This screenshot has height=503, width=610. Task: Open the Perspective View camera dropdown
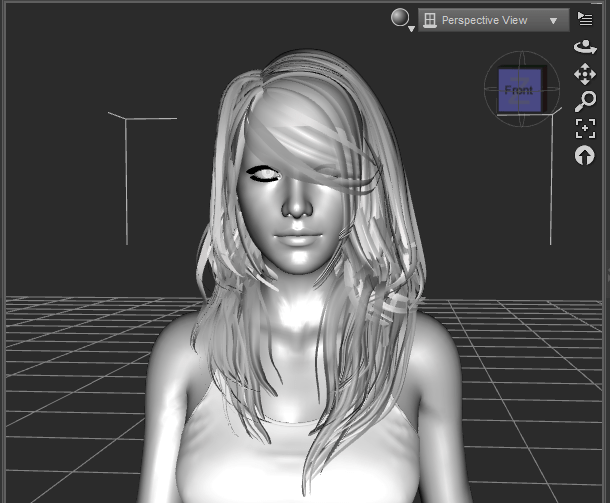493,20
